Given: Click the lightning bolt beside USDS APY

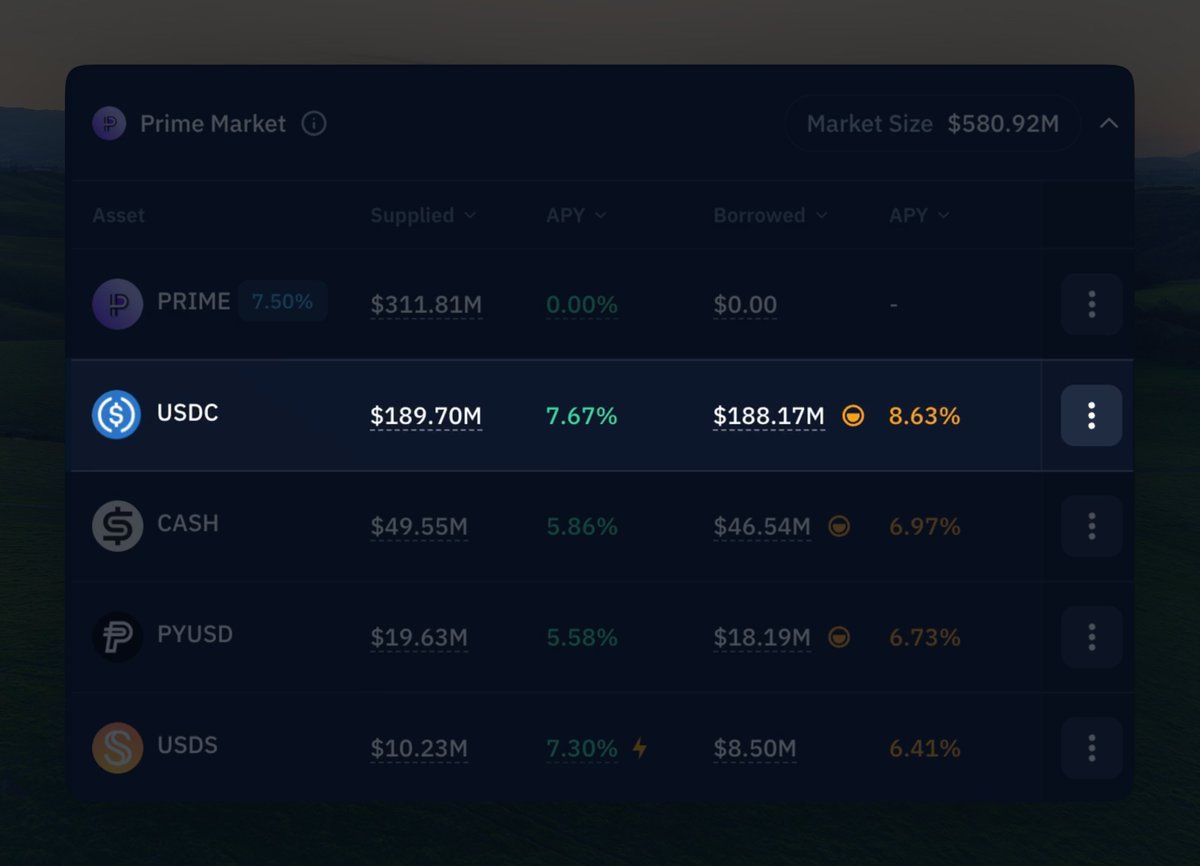Looking at the screenshot, I should pos(640,748).
